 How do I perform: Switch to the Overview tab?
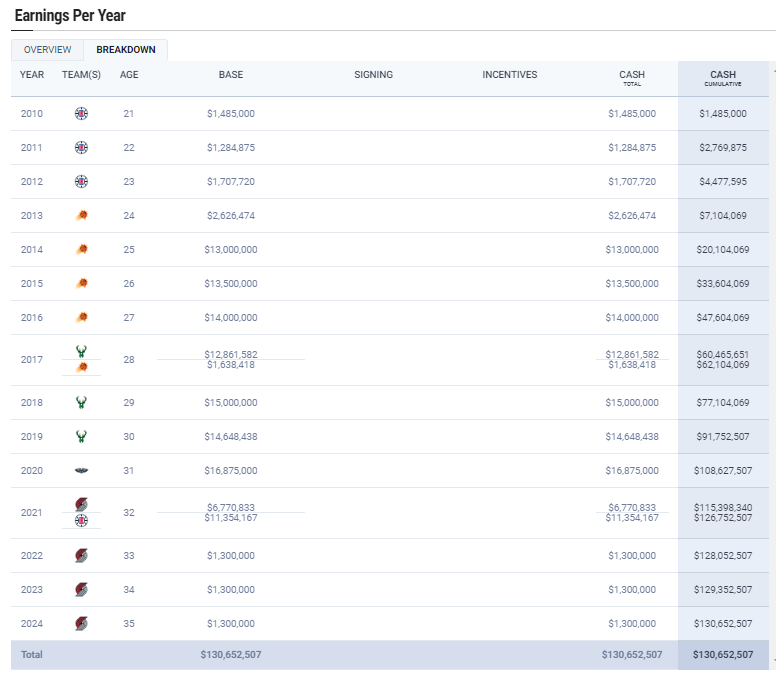click(x=48, y=50)
